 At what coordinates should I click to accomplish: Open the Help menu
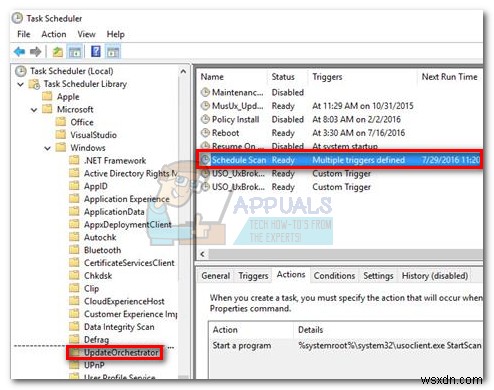click(116, 34)
